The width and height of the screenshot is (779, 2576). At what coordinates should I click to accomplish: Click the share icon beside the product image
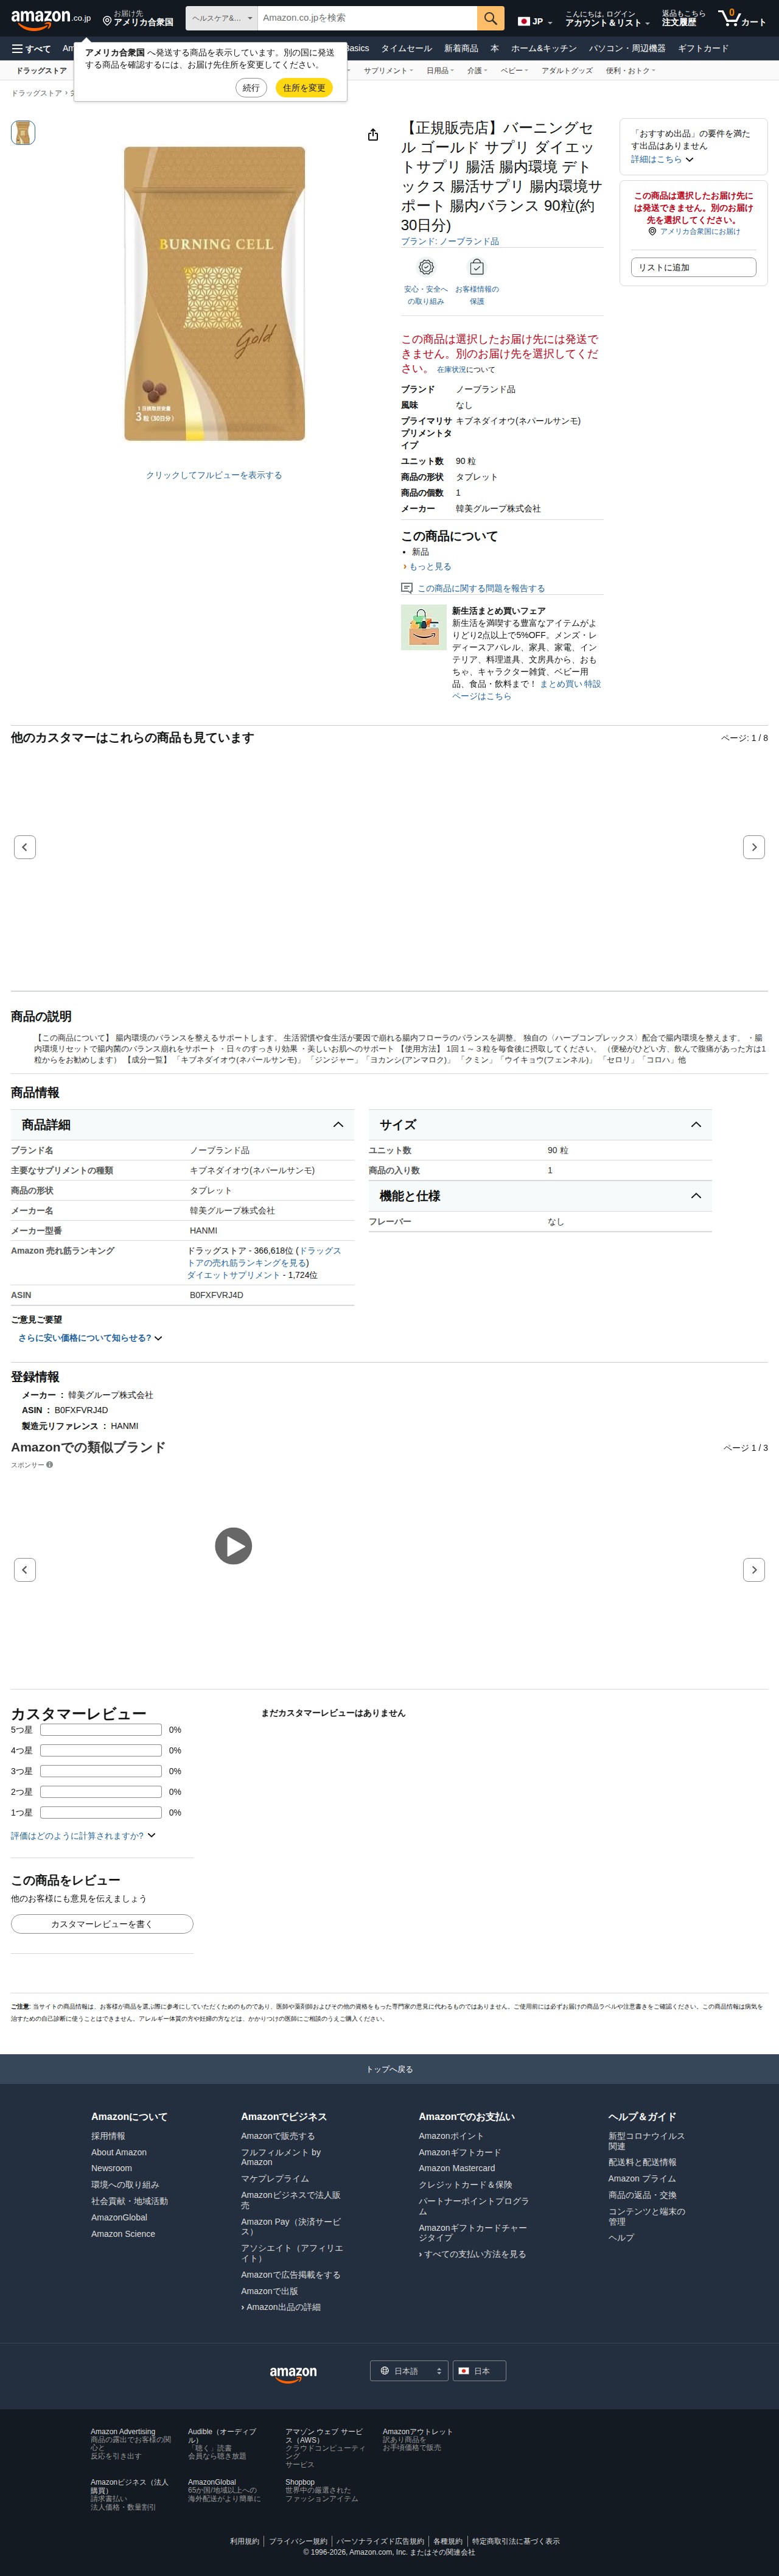tap(373, 135)
